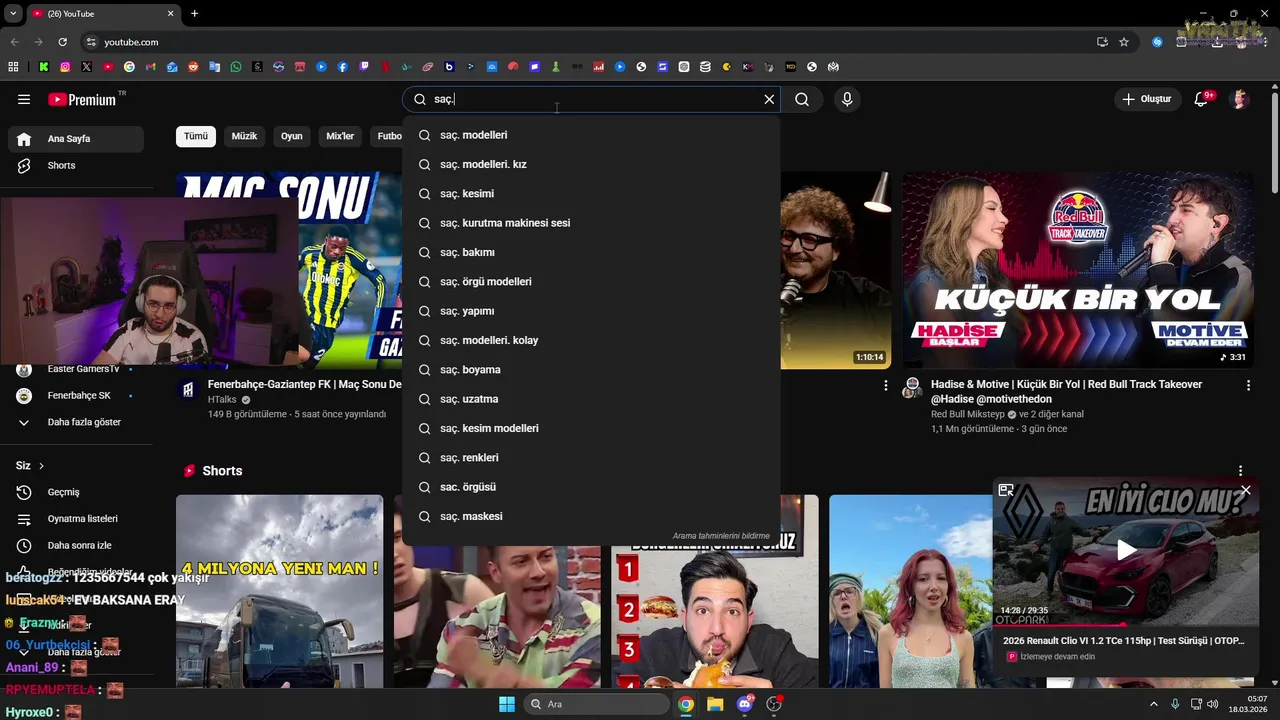Screen dimensions: 1280x720
Task: Select the Mix'ler filter chip
Action: pyautogui.click(x=340, y=136)
